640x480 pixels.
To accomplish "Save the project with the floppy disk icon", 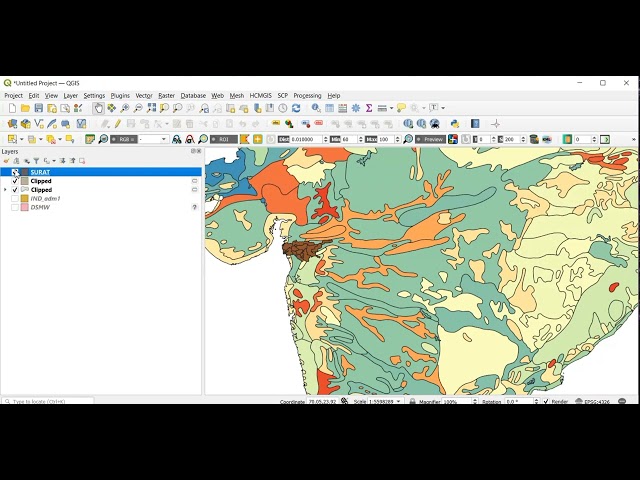I will tap(38, 108).
